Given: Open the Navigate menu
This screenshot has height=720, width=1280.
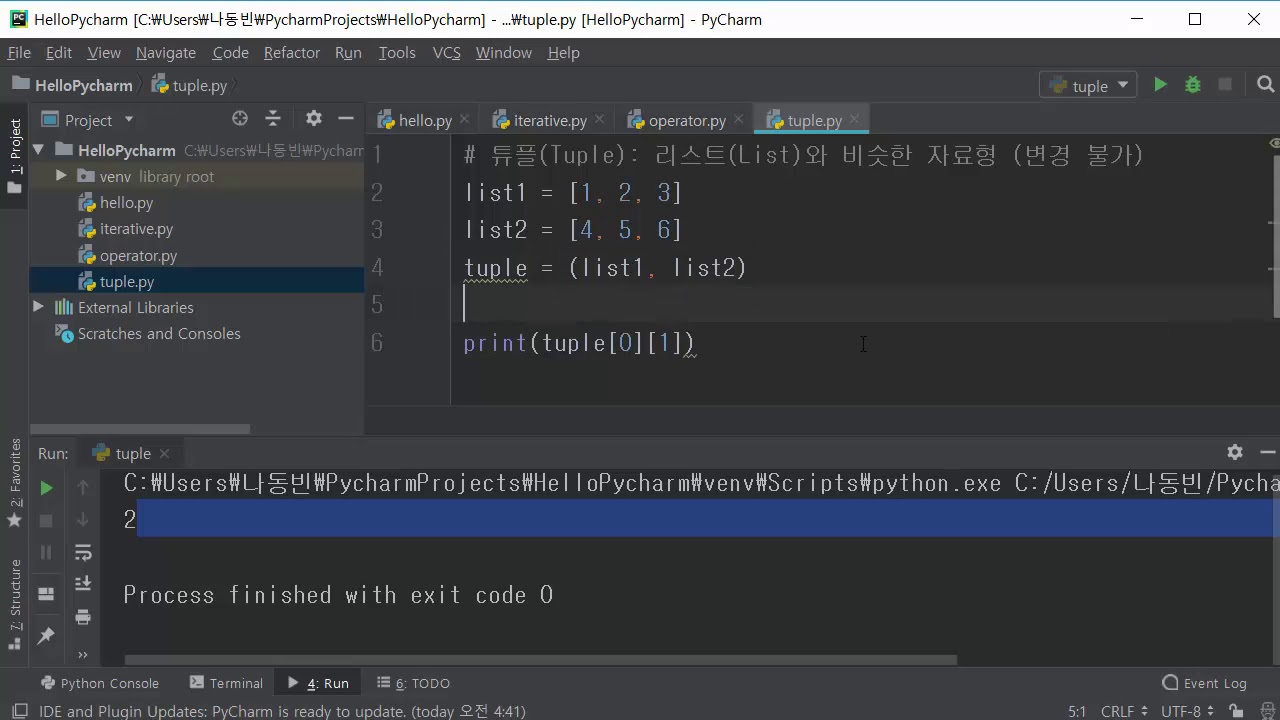Looking at the screenshot, I should pyautogui.click(x=166, y=52).
